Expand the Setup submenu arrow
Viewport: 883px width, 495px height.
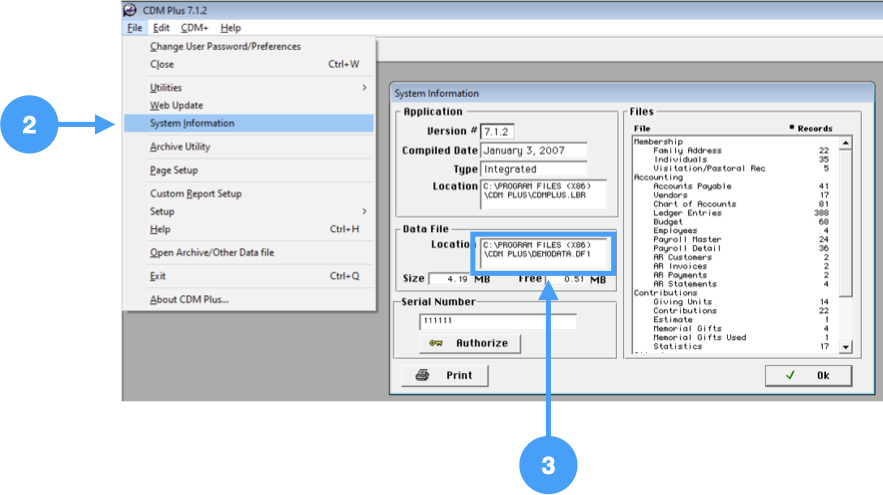click(x=364, y=212)
